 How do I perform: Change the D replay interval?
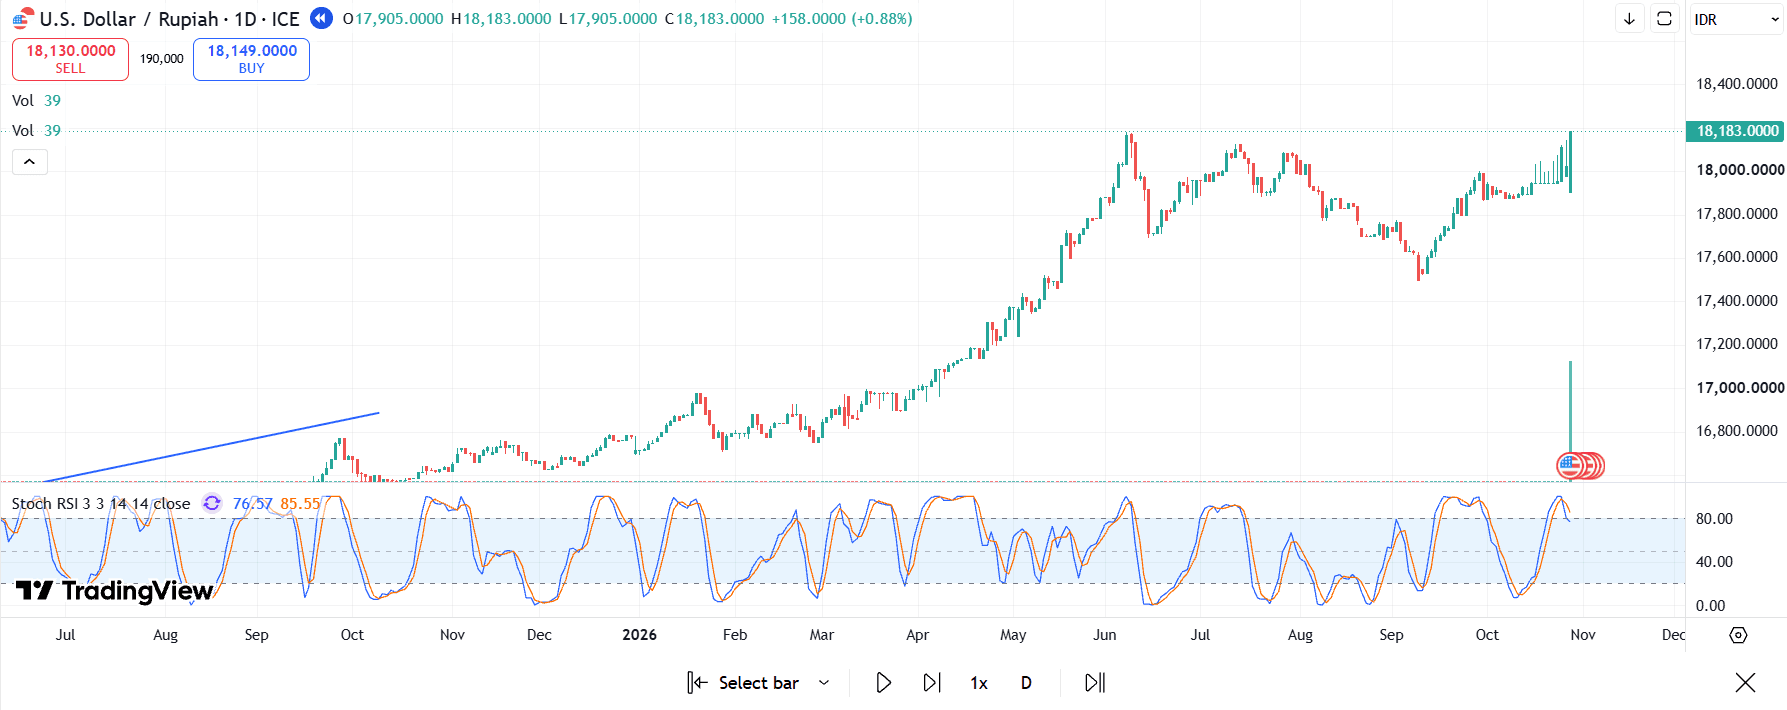(x=1026, y=683)
